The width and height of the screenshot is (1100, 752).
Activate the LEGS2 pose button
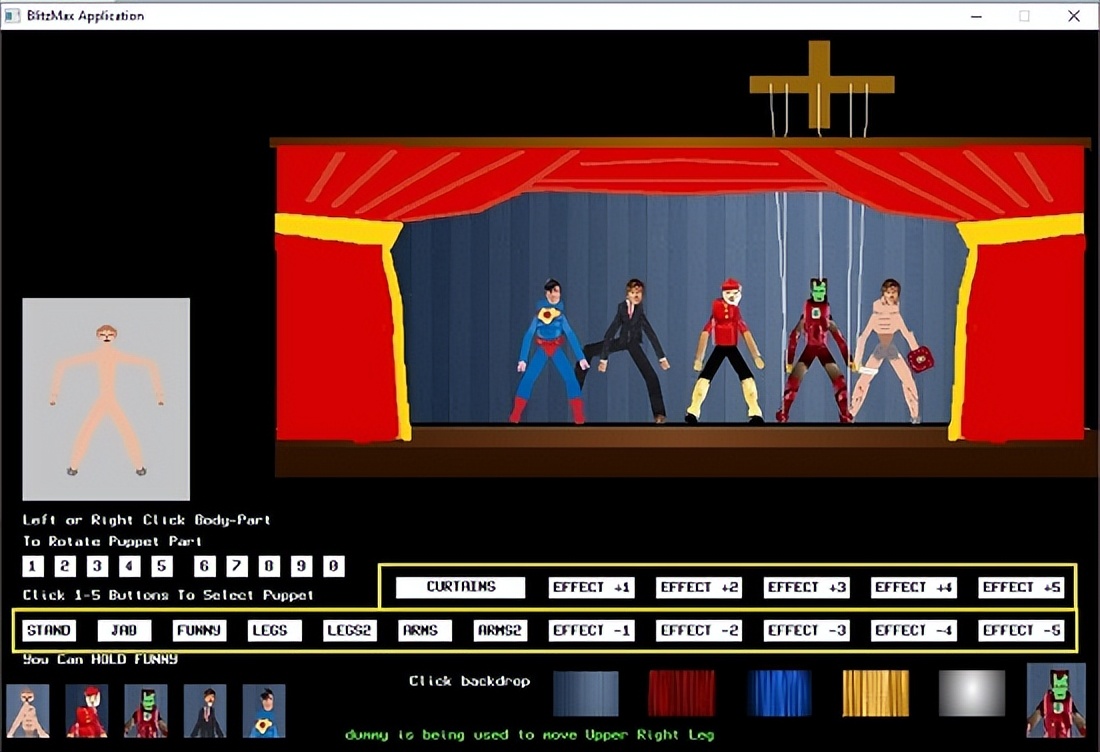coord(350,630)
